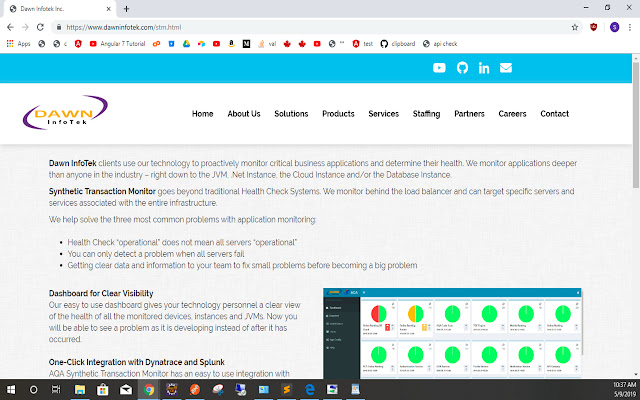Open the Apps bookmark shortcut
This screenshot has height=400, width=640.
(x=19, y=44)
